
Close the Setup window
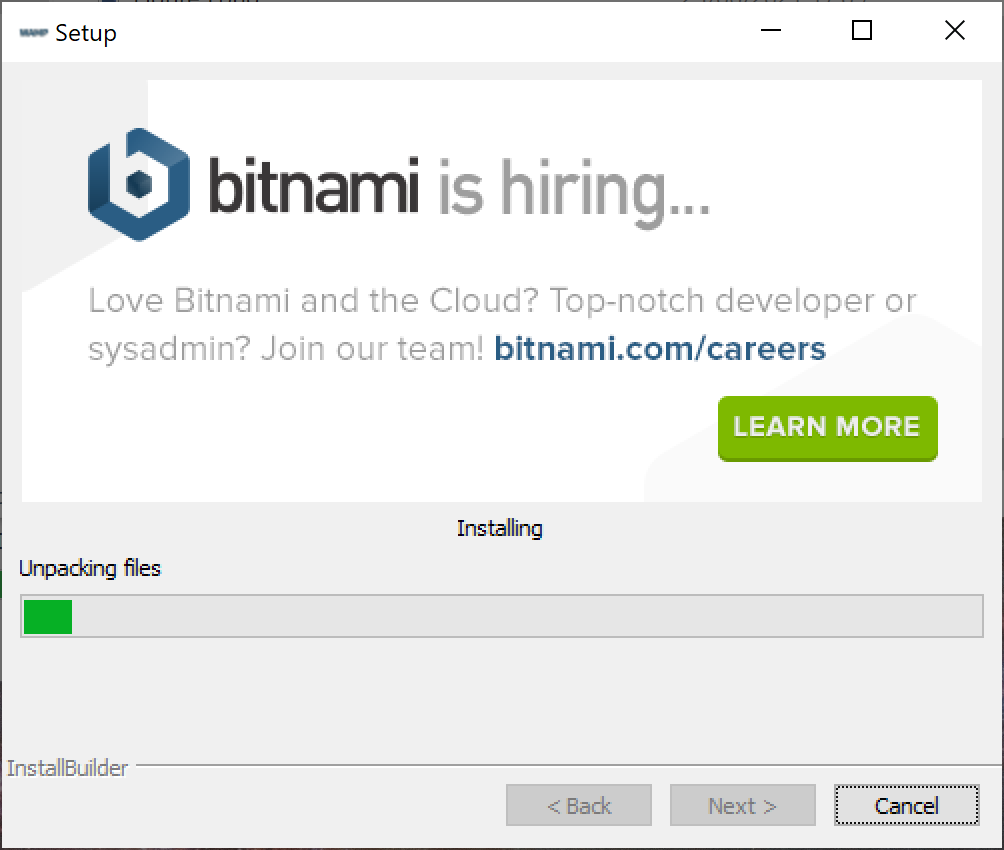(x=954, y=30)
